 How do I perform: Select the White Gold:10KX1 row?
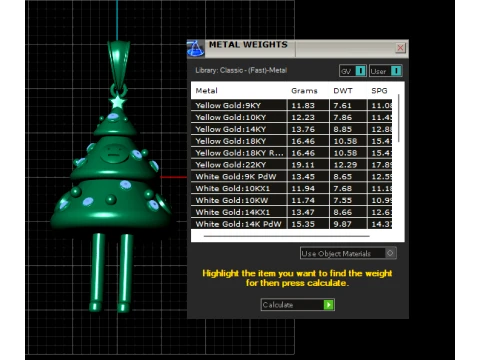pyautogui.click(x=292, y=188)
